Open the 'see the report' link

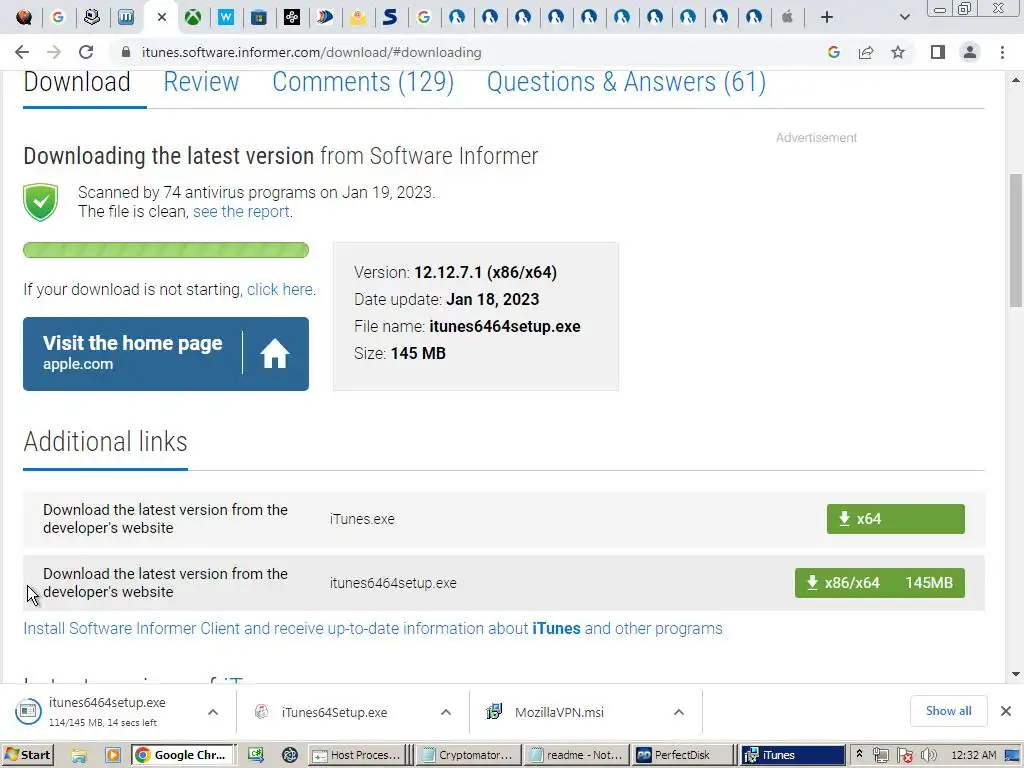(x=242, y=212)
